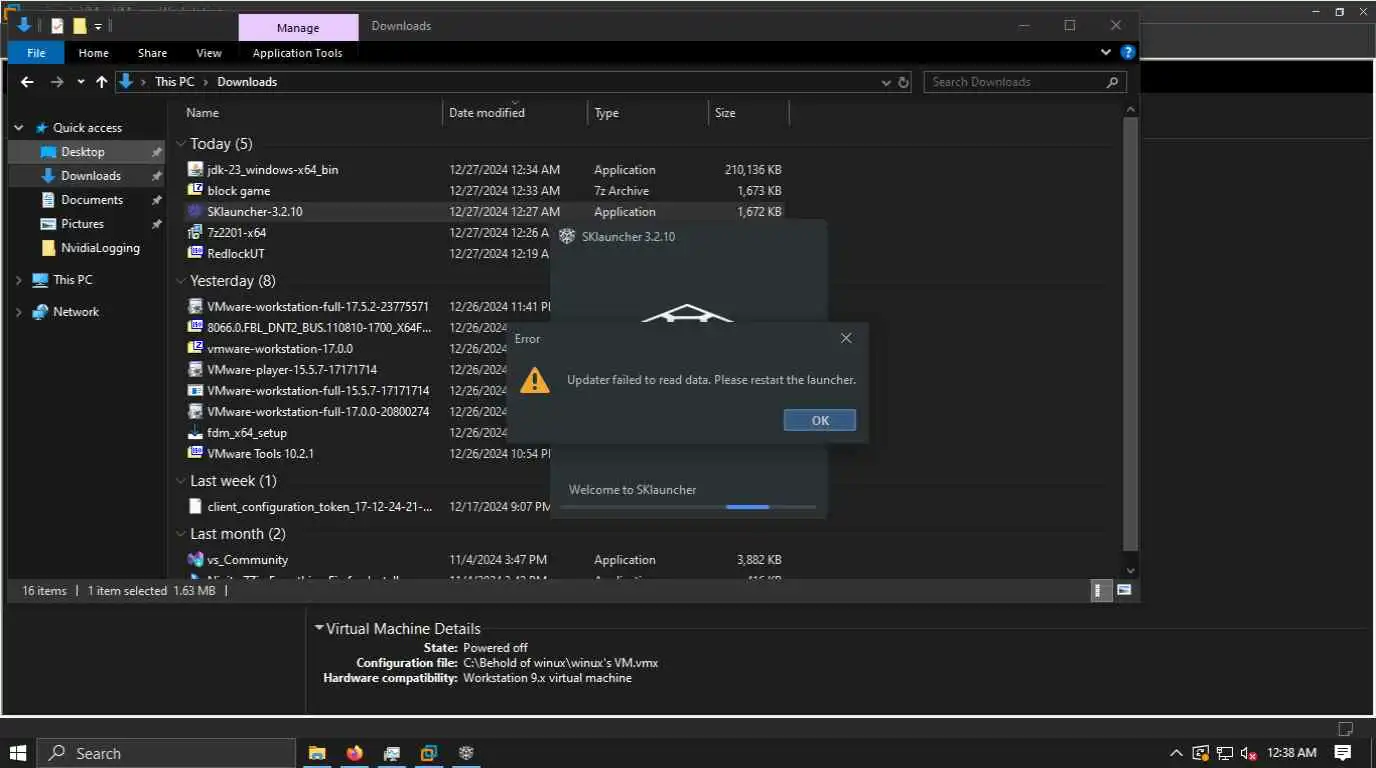
Task: Select the SKlauncher-3.2.10 file icon
Action: 196,212
